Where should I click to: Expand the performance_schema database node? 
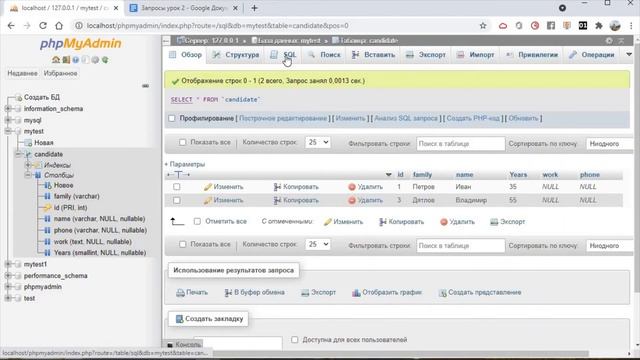(x=8, y=276)
